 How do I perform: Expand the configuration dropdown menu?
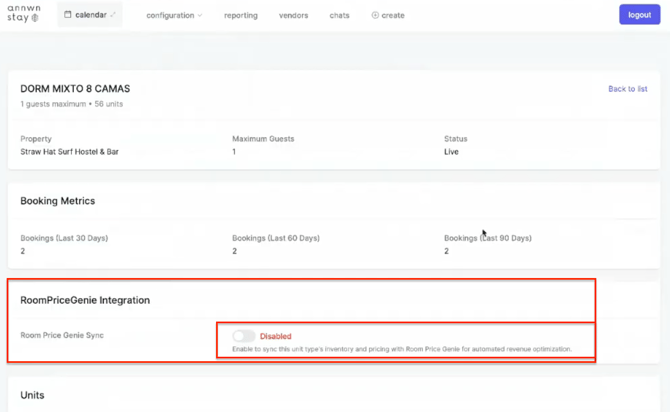pyautogui.click(x=174, y=16)
